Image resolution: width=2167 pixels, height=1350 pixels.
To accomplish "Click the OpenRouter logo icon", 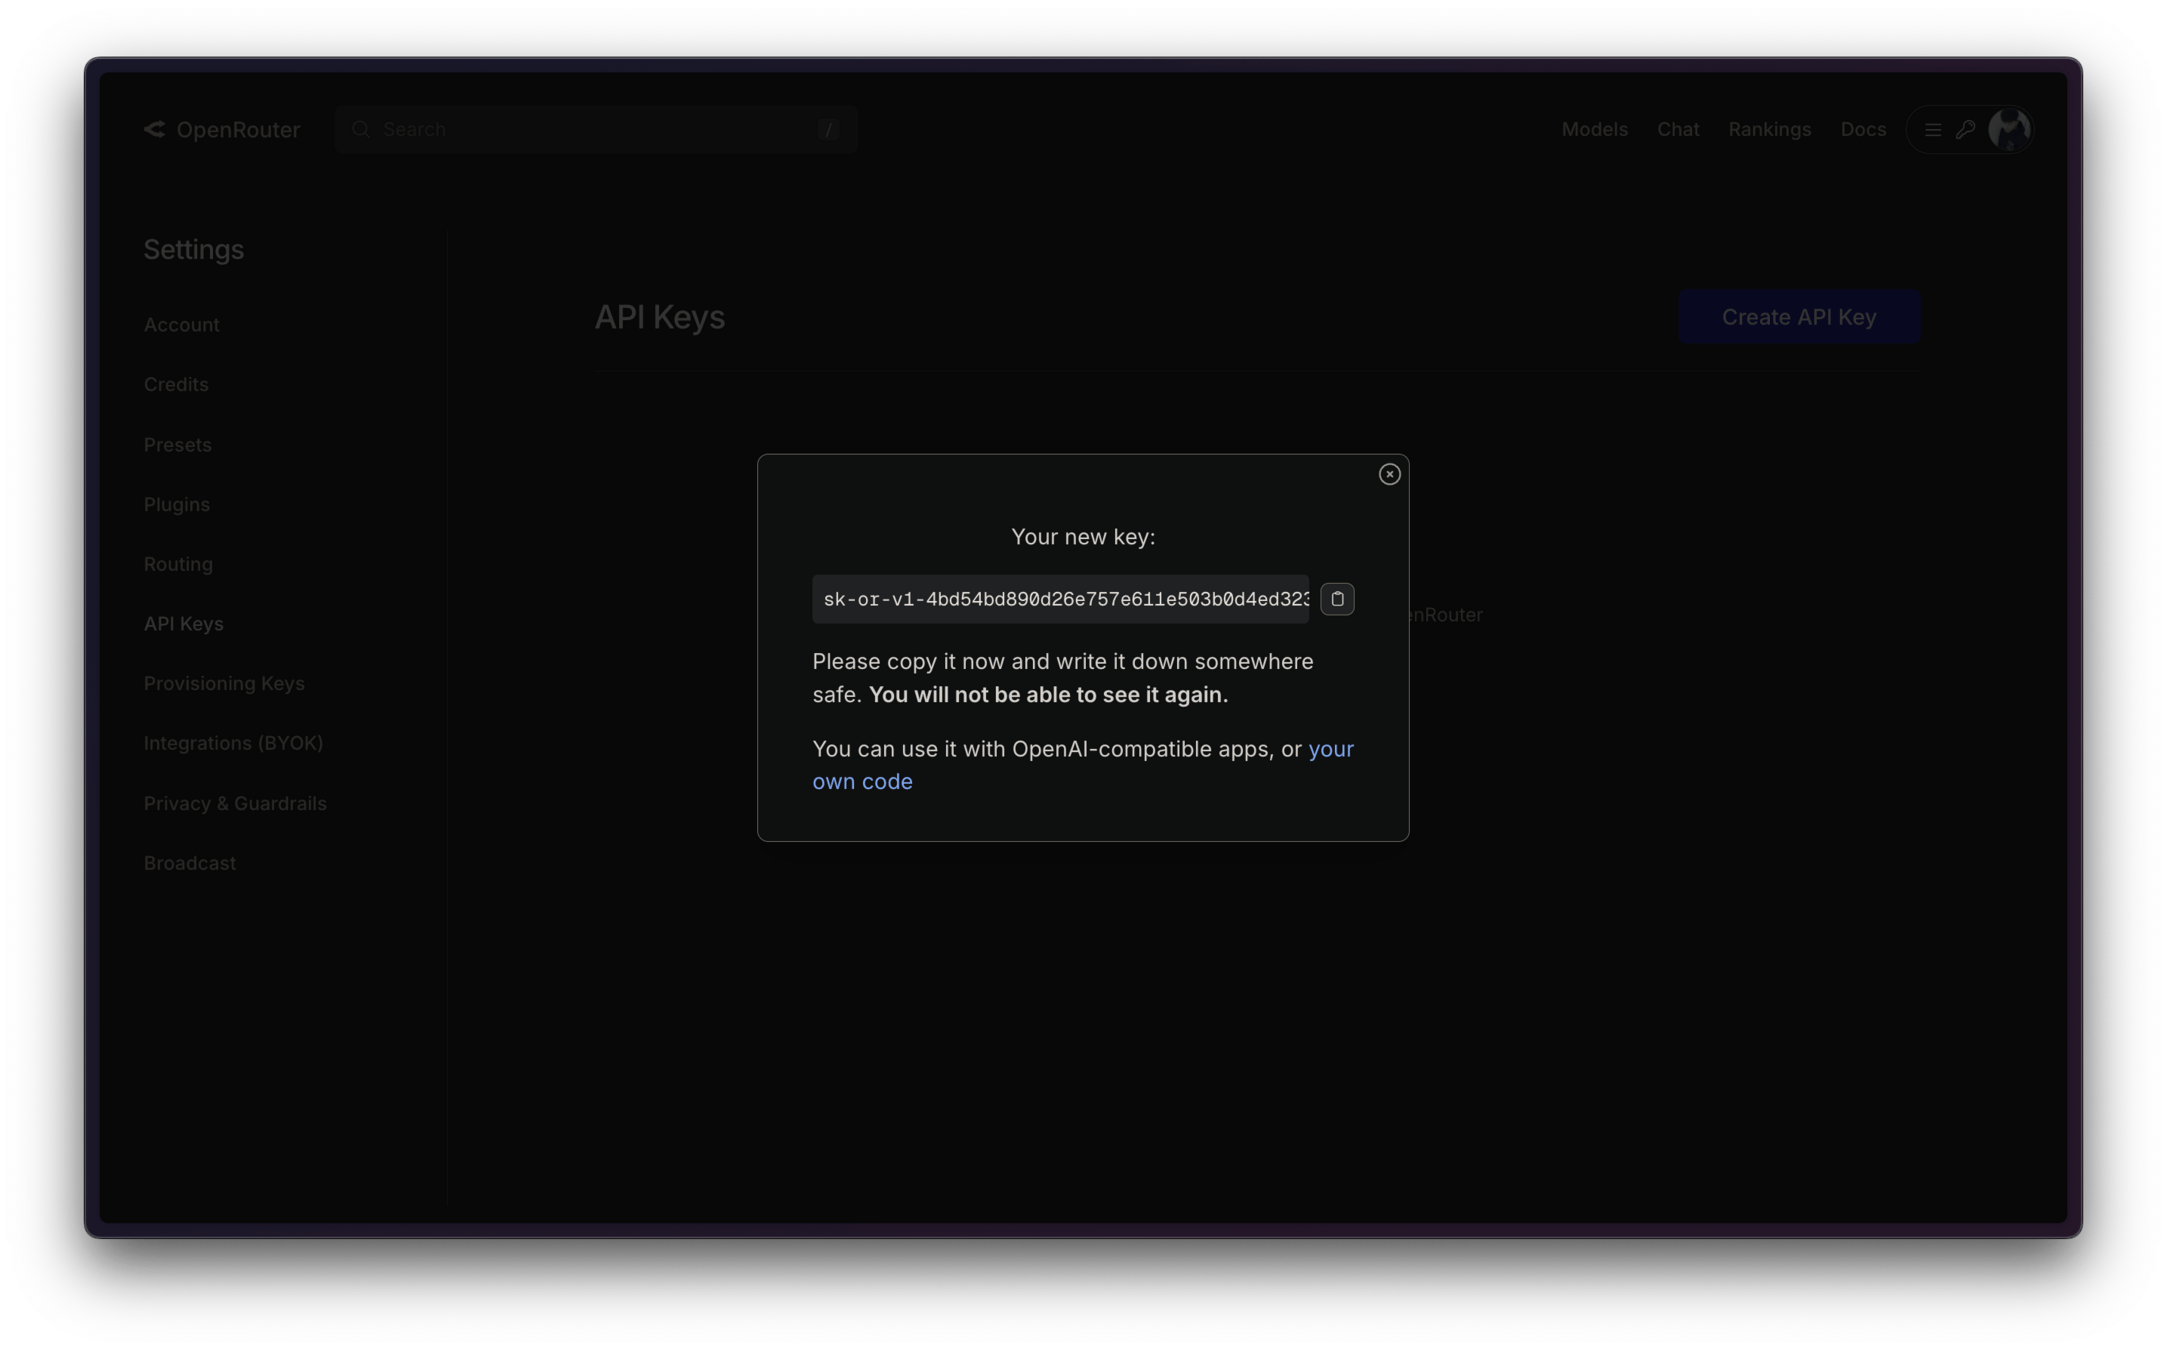I will 155,129.
